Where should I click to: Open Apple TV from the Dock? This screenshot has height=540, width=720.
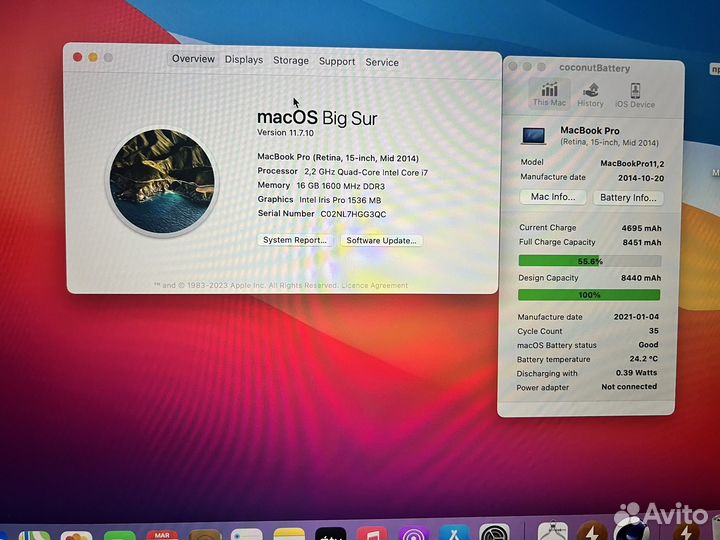click(331, 534)
